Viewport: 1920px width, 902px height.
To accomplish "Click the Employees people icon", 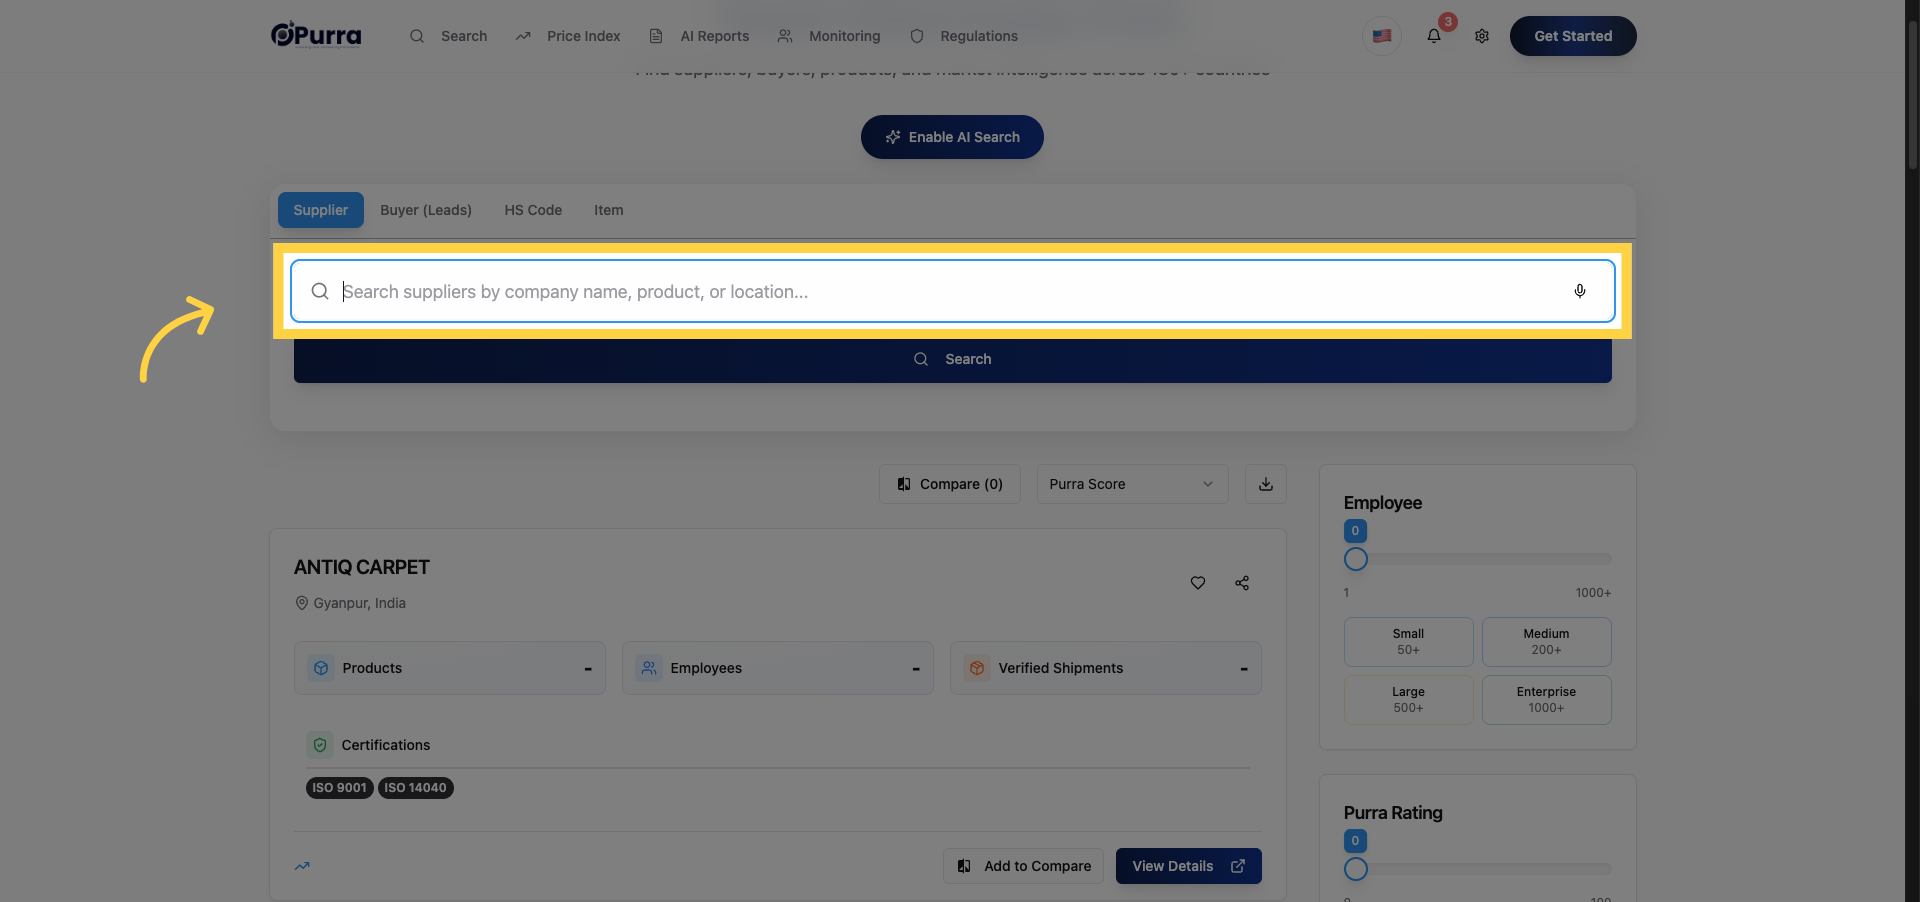I will click(649, 668).
